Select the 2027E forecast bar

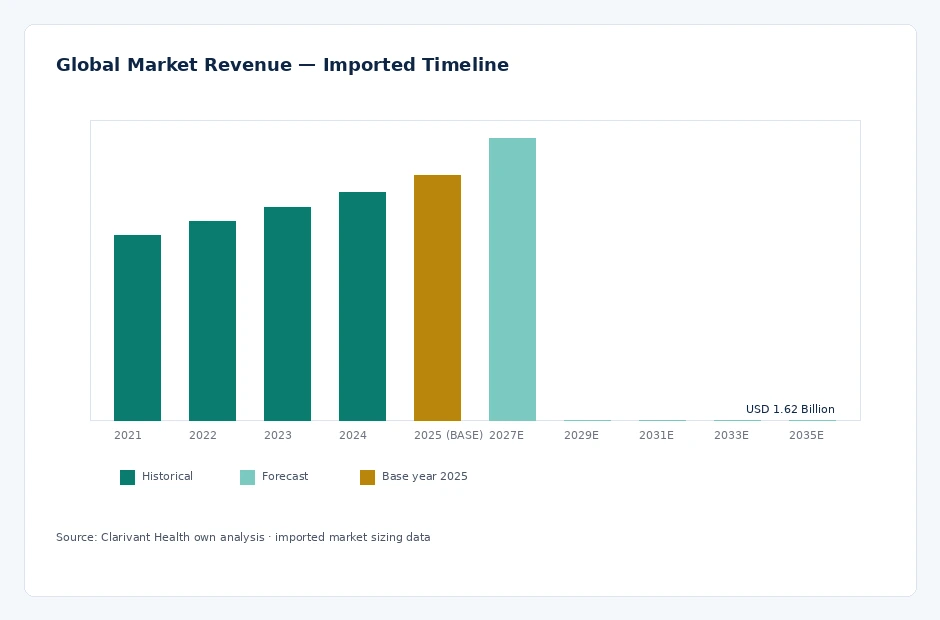click(x=512, y=279)
